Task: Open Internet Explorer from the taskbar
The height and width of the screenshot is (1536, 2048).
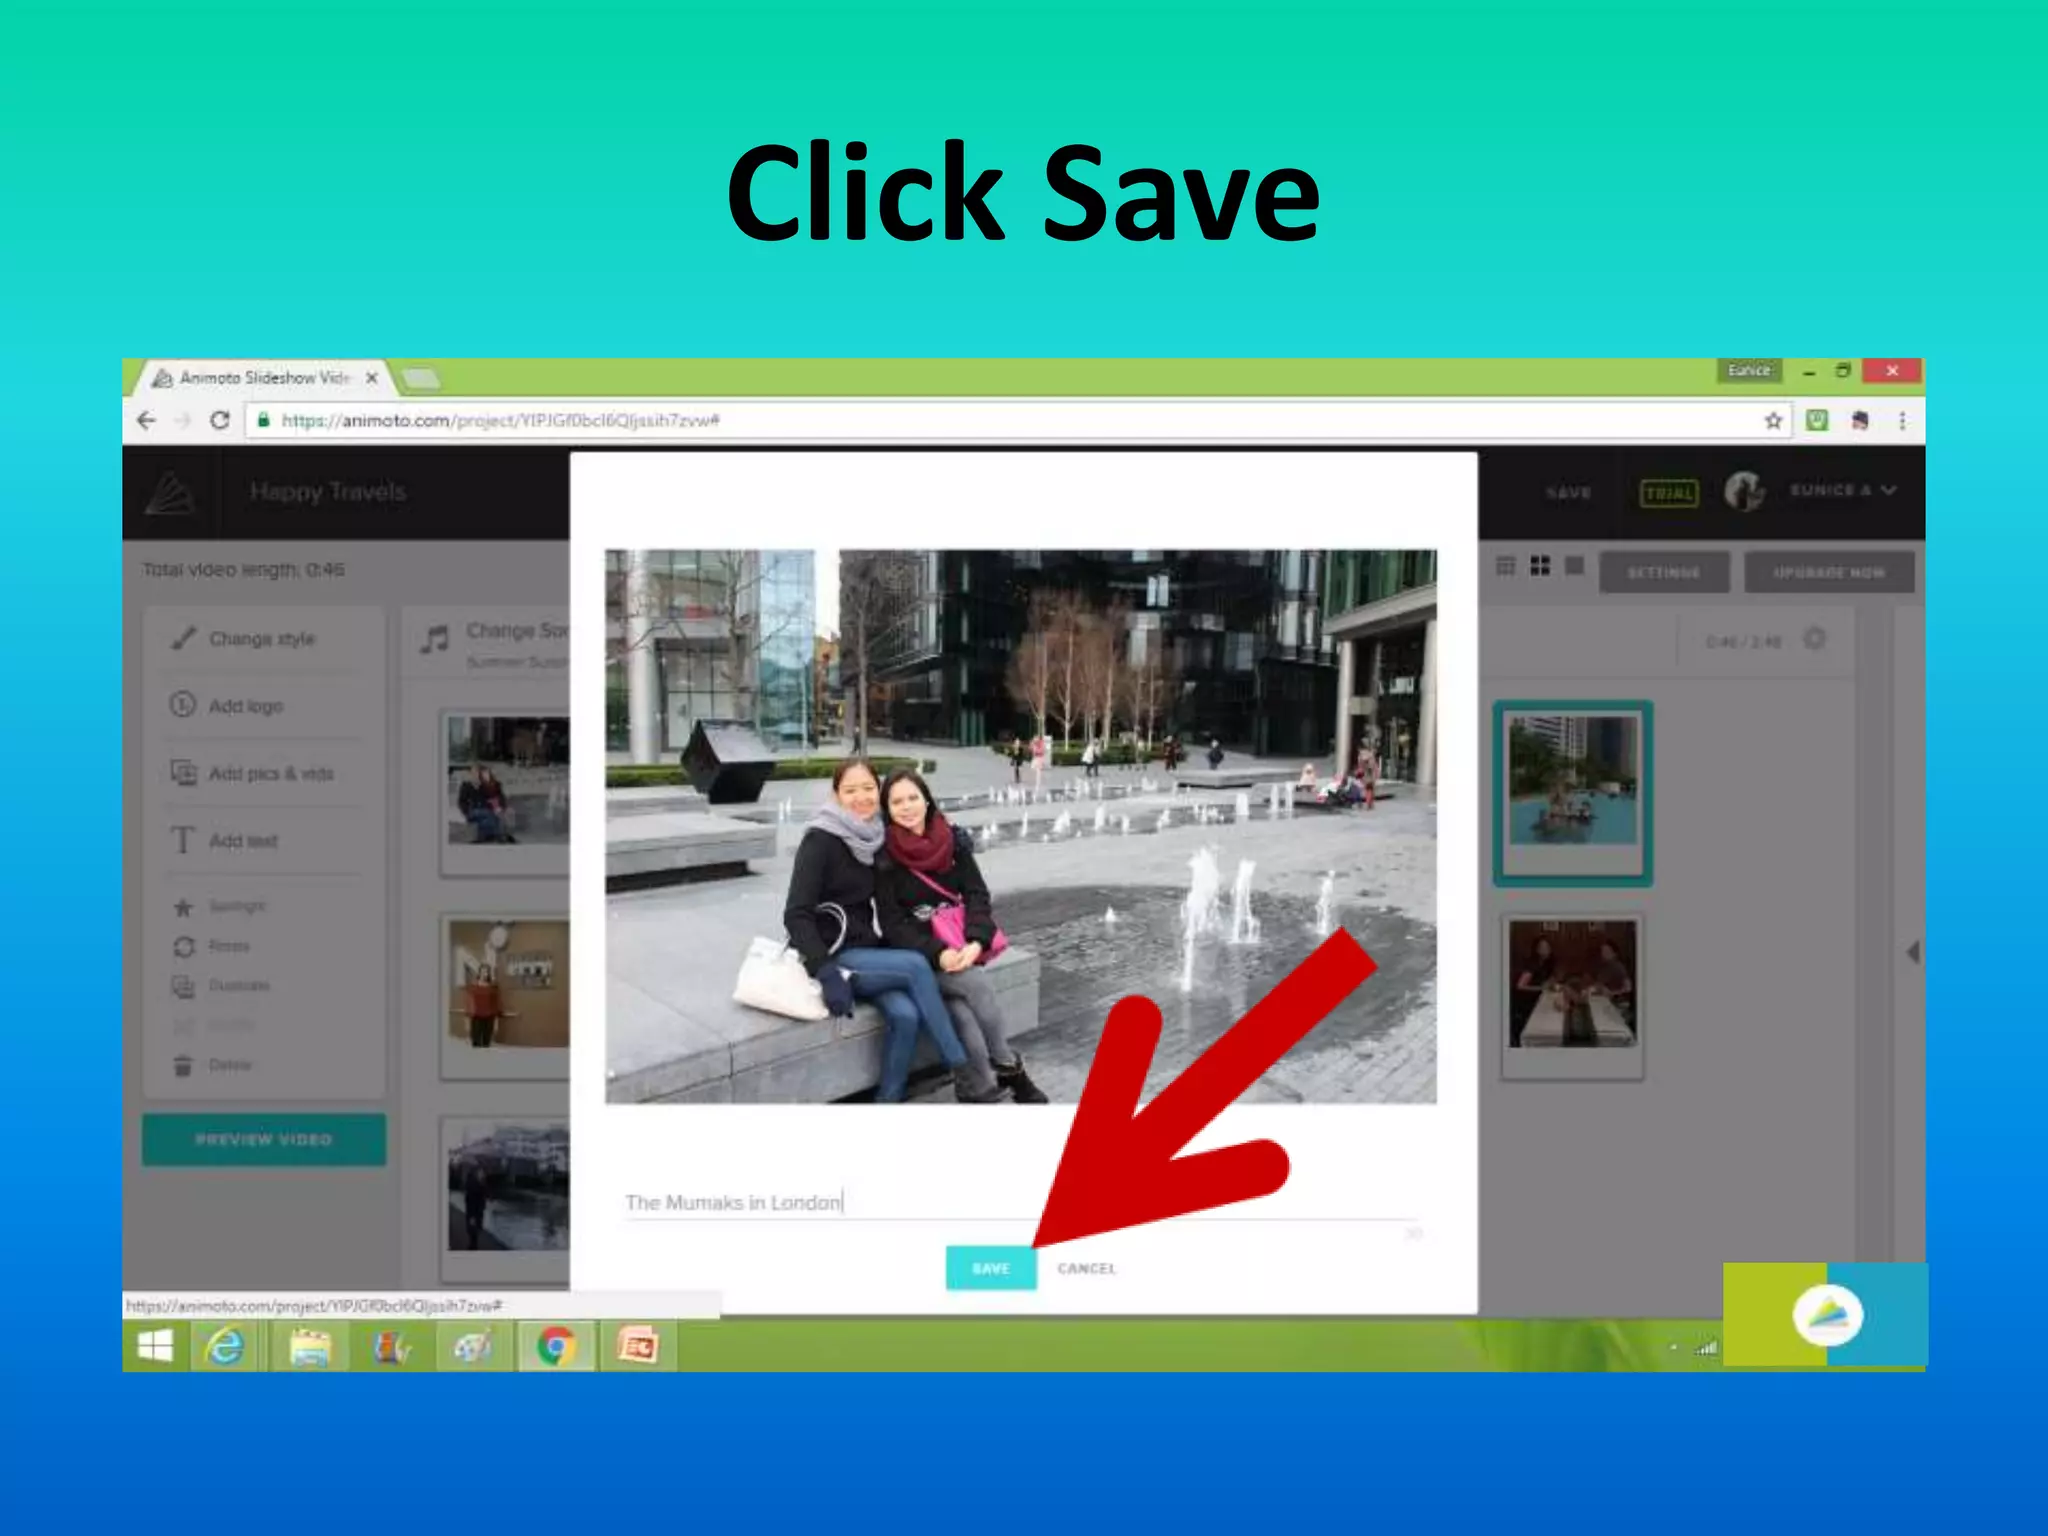Action: tap(224, 1346)
